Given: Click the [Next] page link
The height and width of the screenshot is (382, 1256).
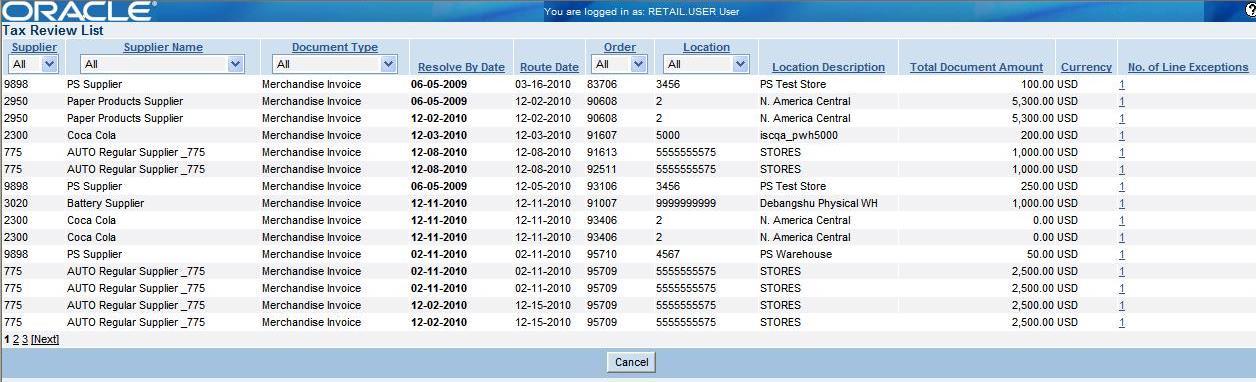Looking at the screenshot, I should click(x=45, y=340).
